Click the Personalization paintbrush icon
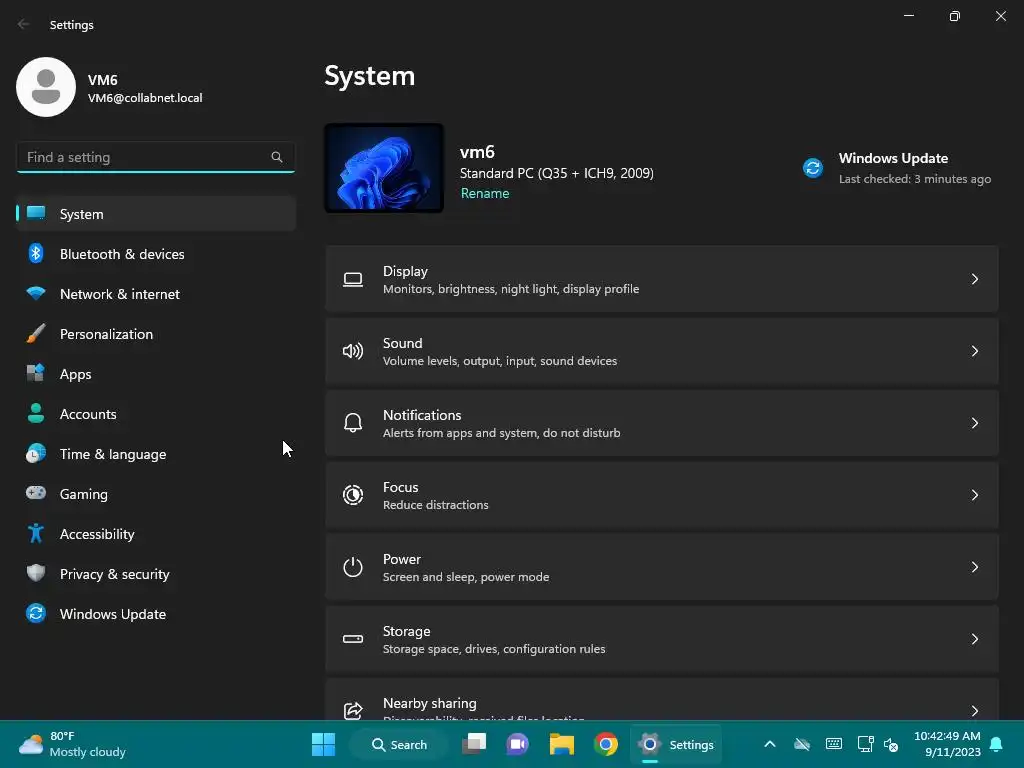The width and height of the screenshot is (1024, 768). click(x=36, y=333)
